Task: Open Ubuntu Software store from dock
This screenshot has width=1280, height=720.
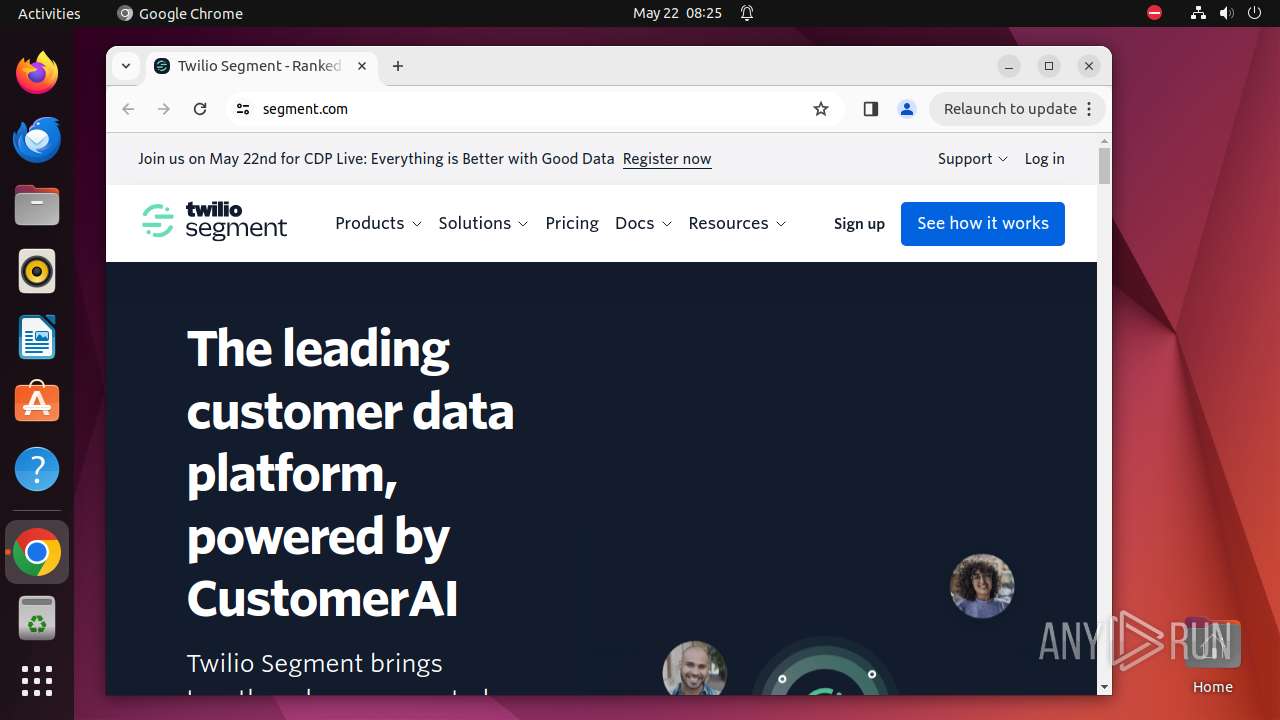Action: [x=37, y=403]
